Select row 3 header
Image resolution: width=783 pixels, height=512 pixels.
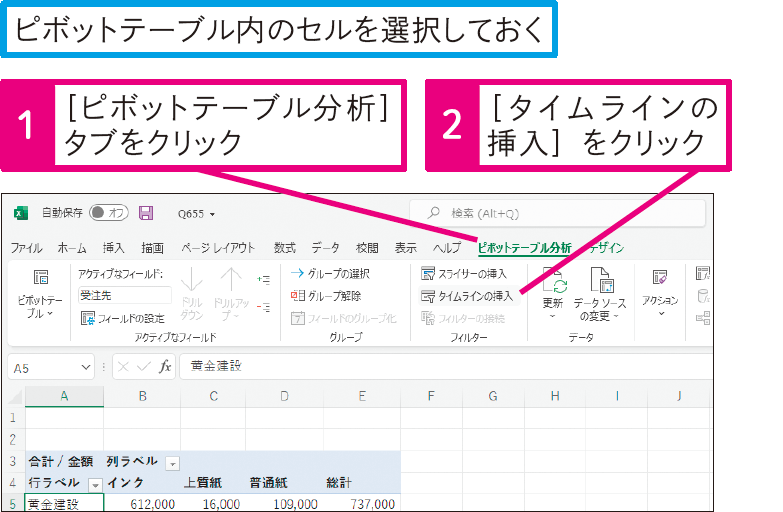pyautogui.click(x=12, y=461)
